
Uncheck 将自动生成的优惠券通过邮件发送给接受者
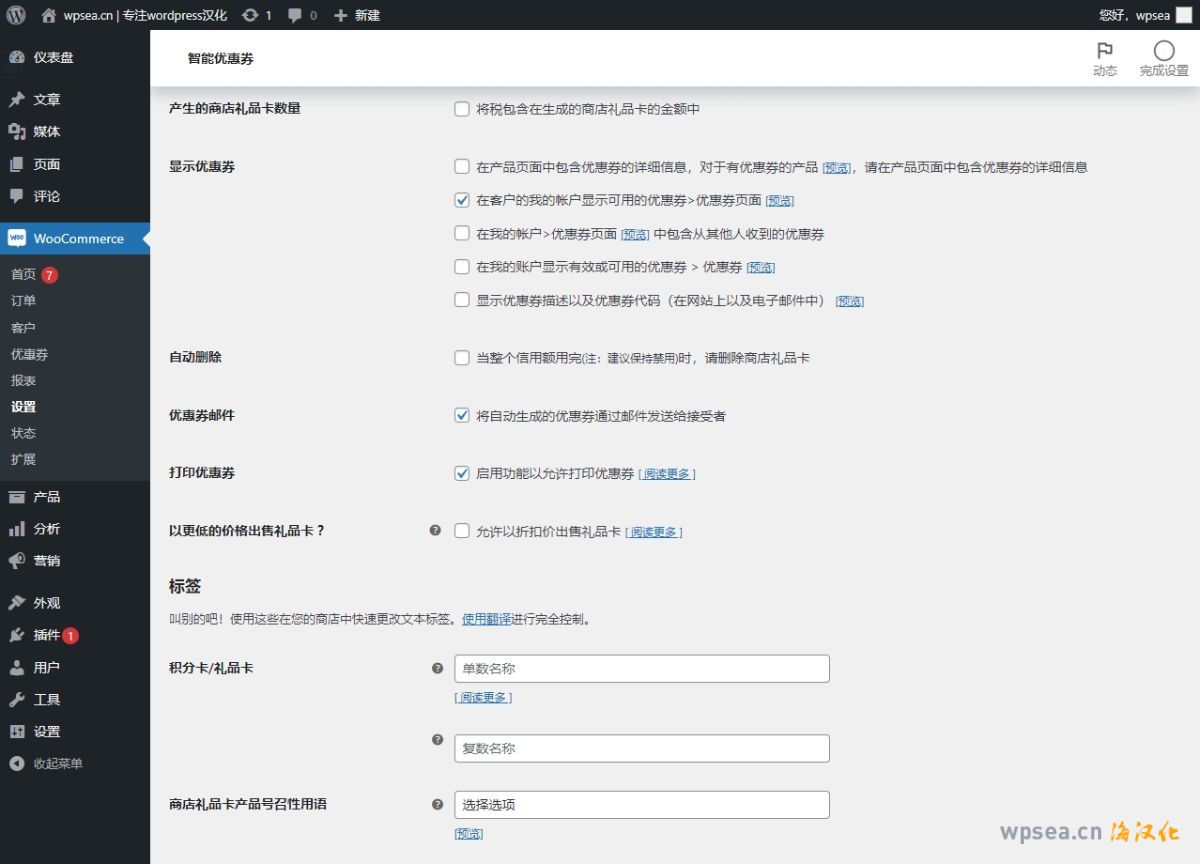pyautogui.click(x=462, y=415)
